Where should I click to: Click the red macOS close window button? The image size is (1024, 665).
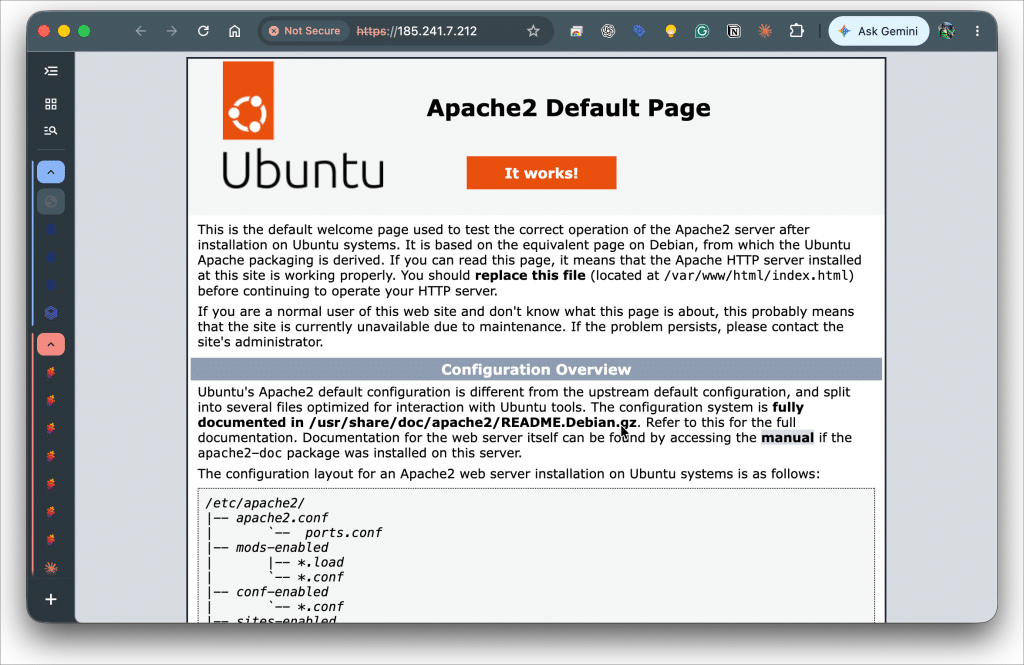[x=44, y=31]
